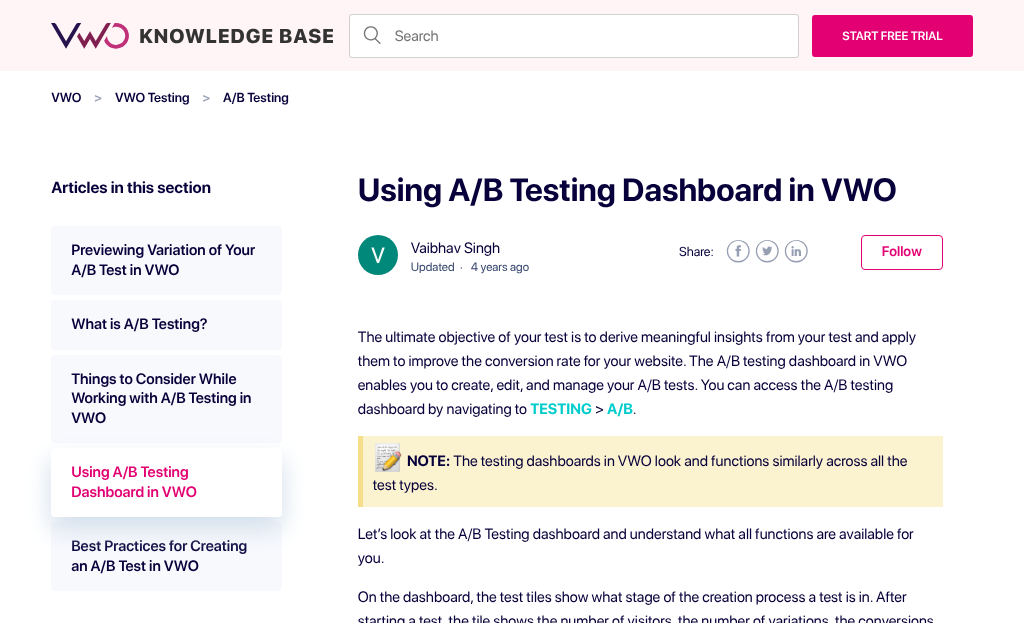Image resolution: width=1024 pixels, height=623 pixels.
Task: Click the "Share:" label
Action: point(696,252)
